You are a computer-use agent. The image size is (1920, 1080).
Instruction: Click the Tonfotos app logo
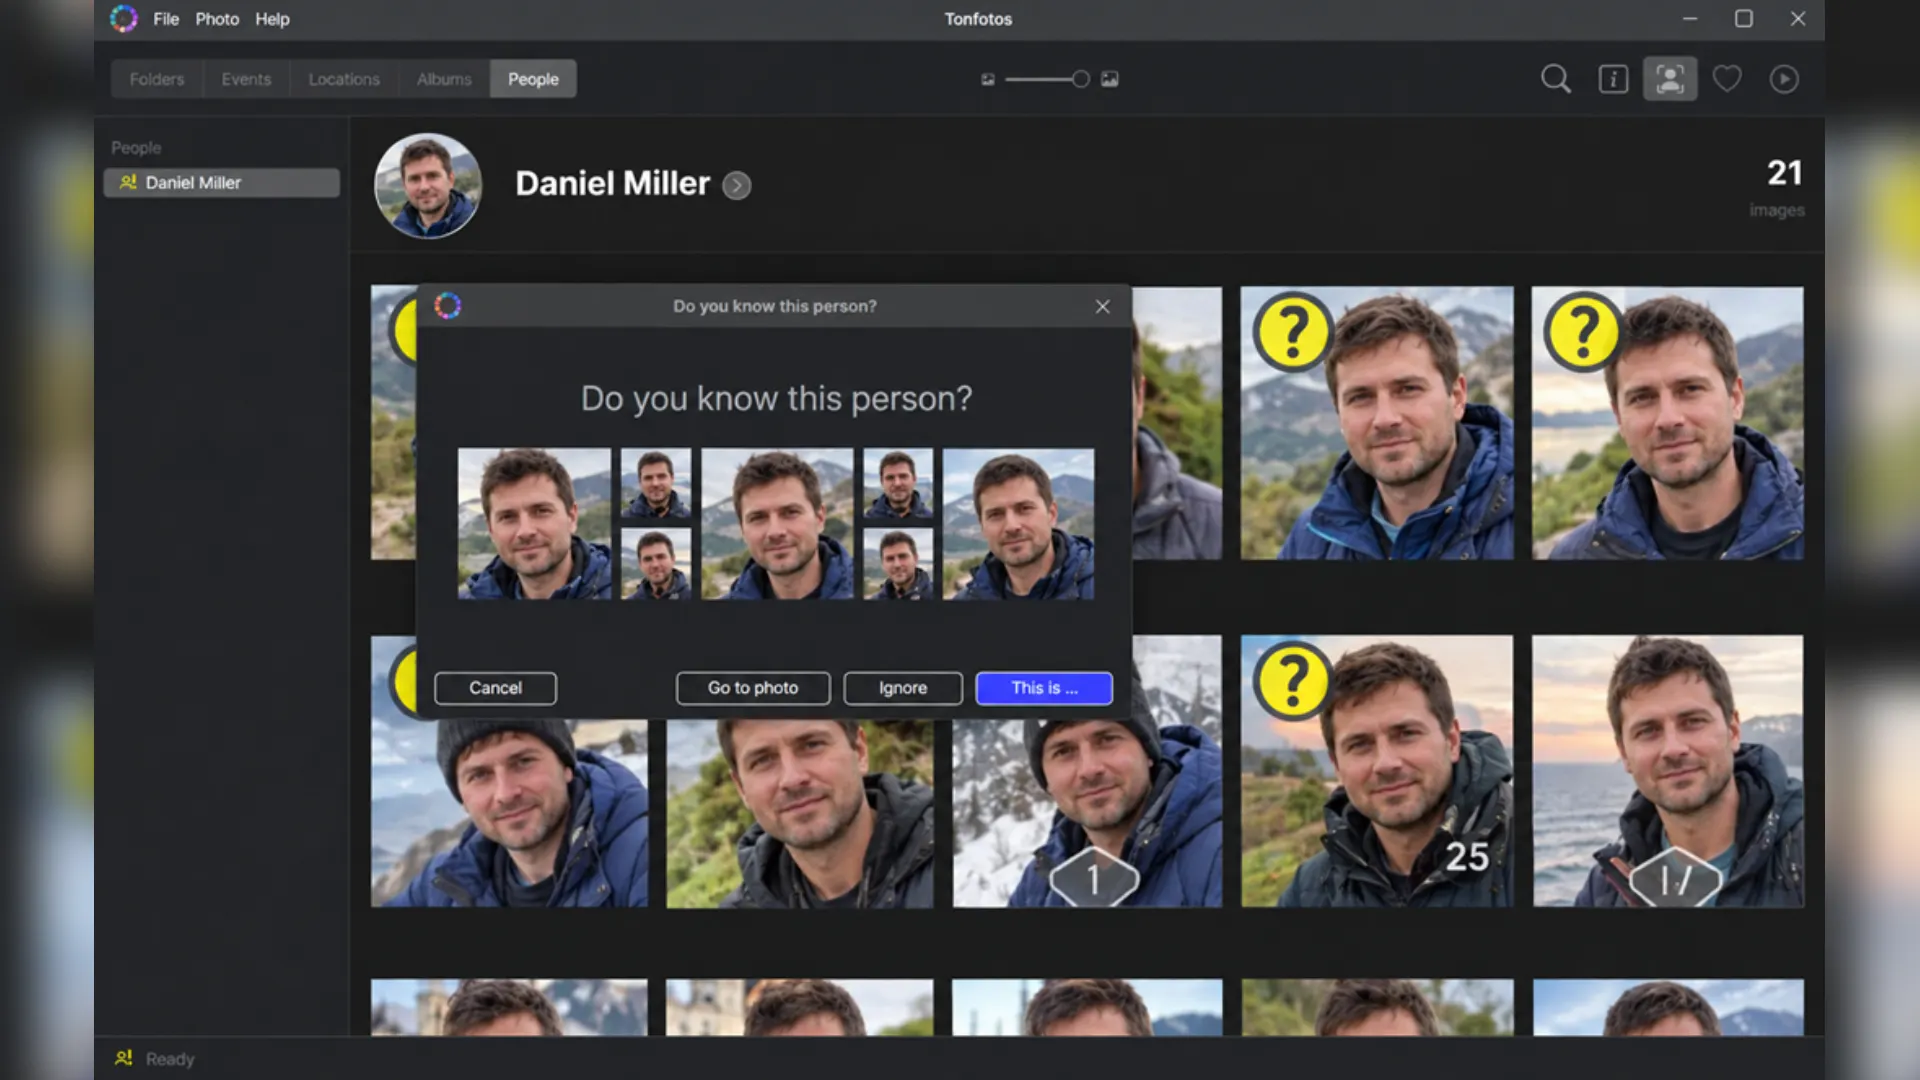point(124,19)
